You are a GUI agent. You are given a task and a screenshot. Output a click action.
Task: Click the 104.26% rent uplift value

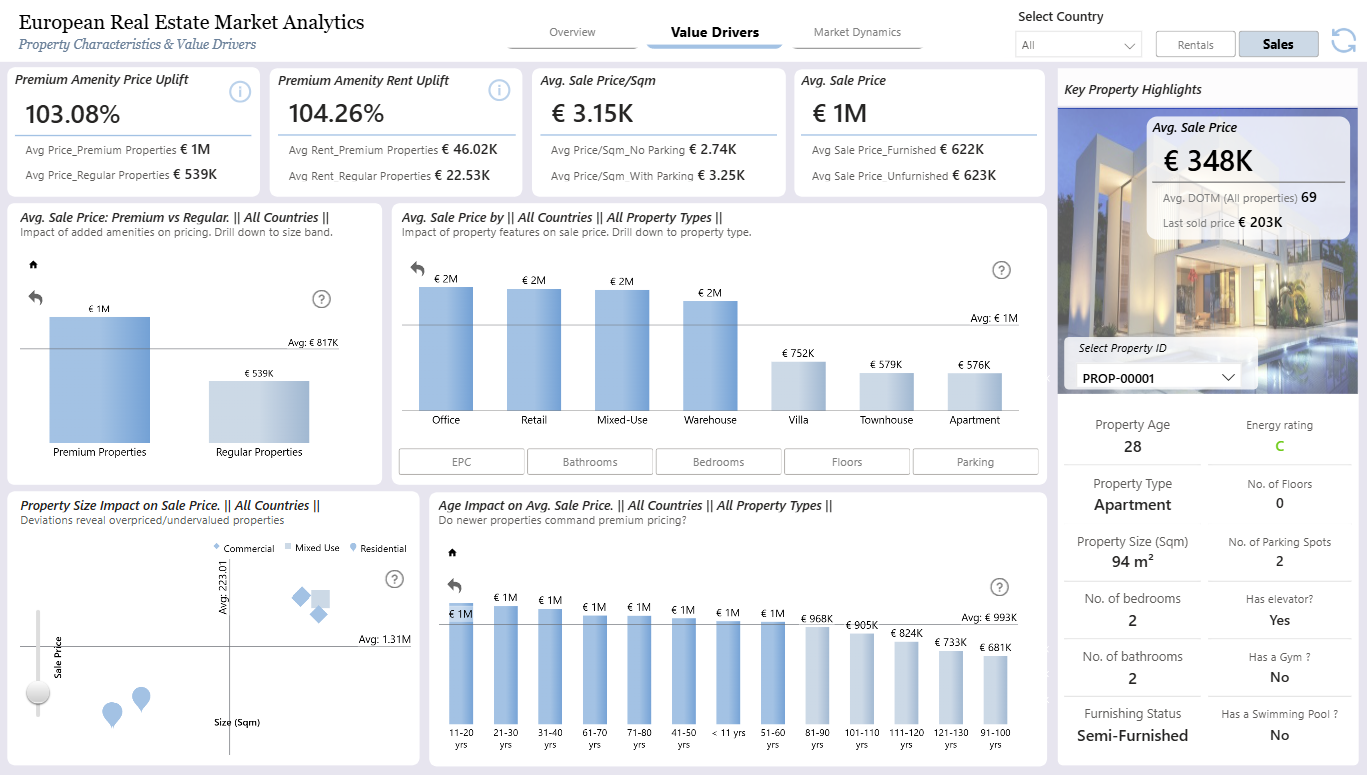click(336, 114)
